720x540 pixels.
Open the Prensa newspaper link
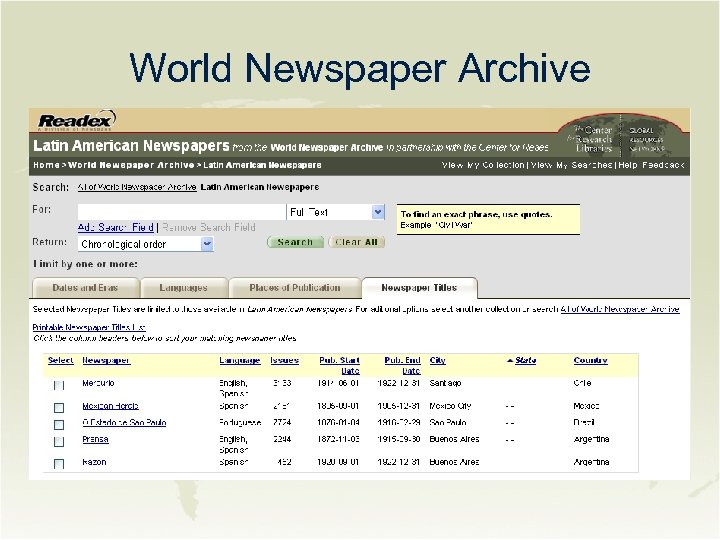96,439
